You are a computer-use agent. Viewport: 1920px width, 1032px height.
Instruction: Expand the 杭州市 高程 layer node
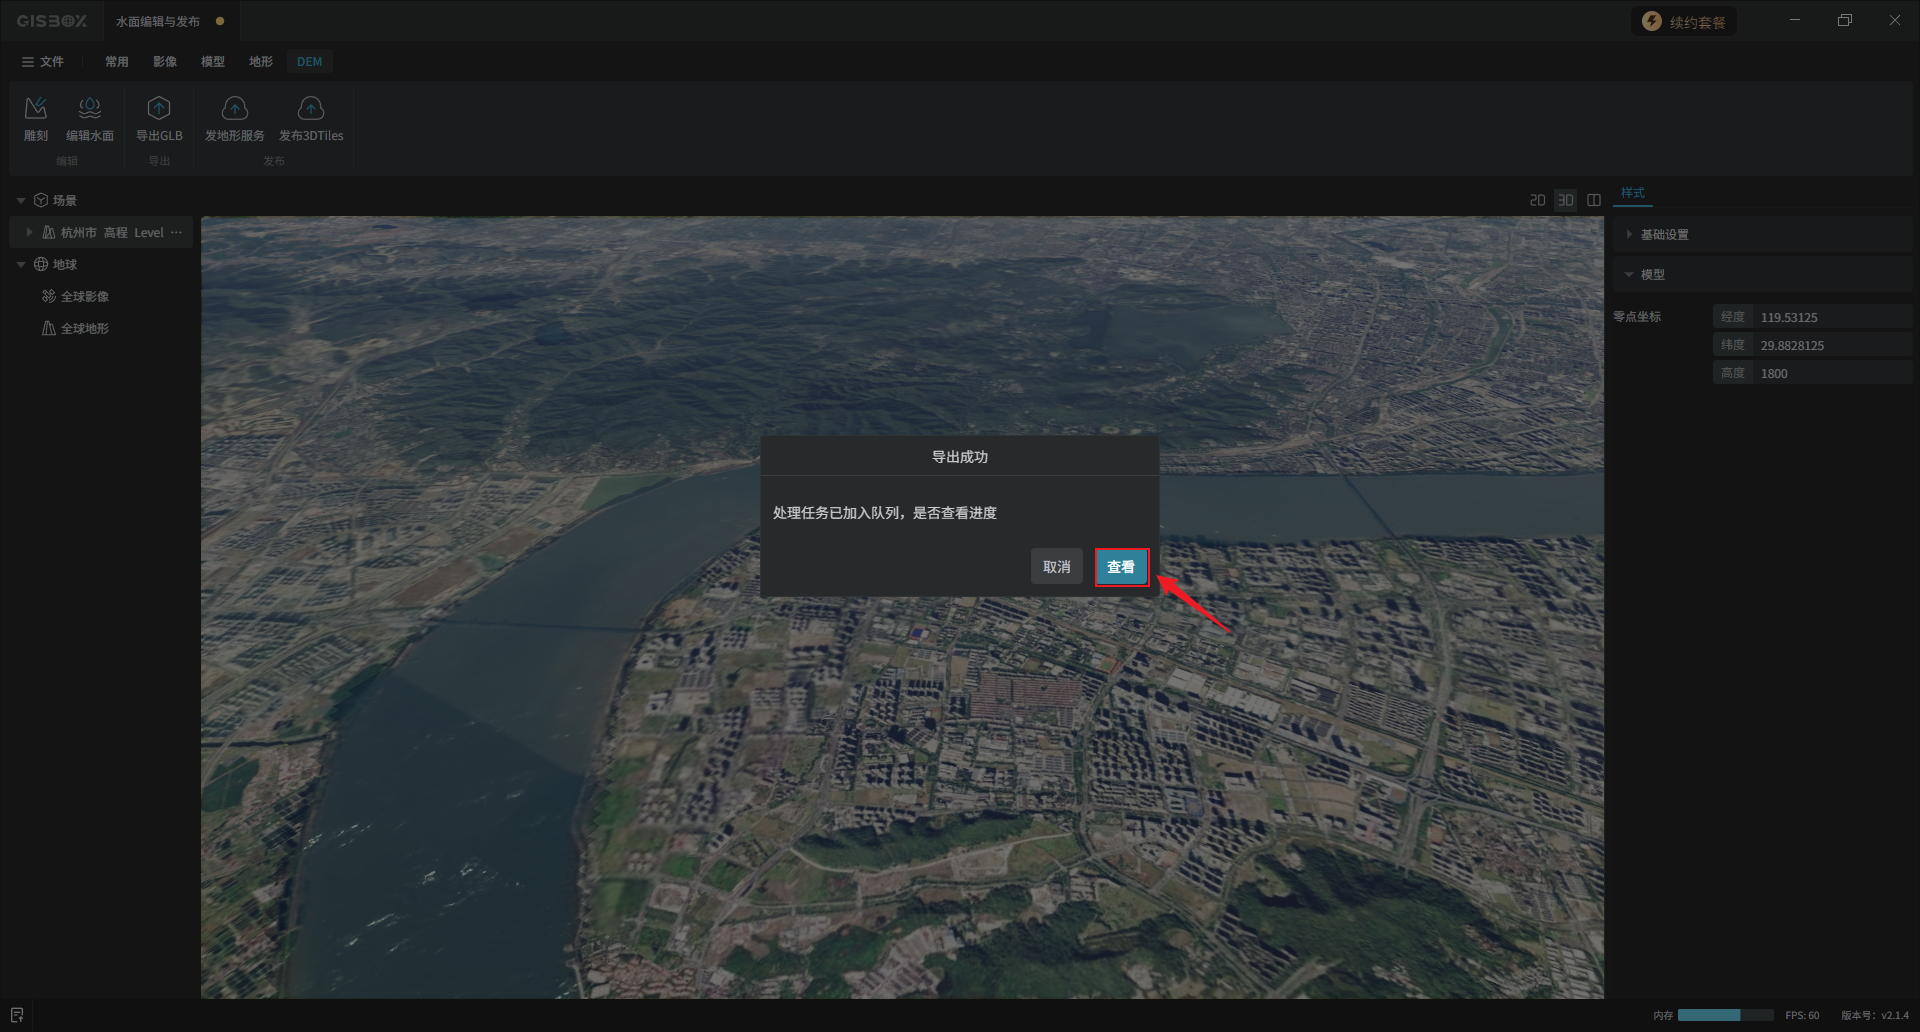coord(29,232)
